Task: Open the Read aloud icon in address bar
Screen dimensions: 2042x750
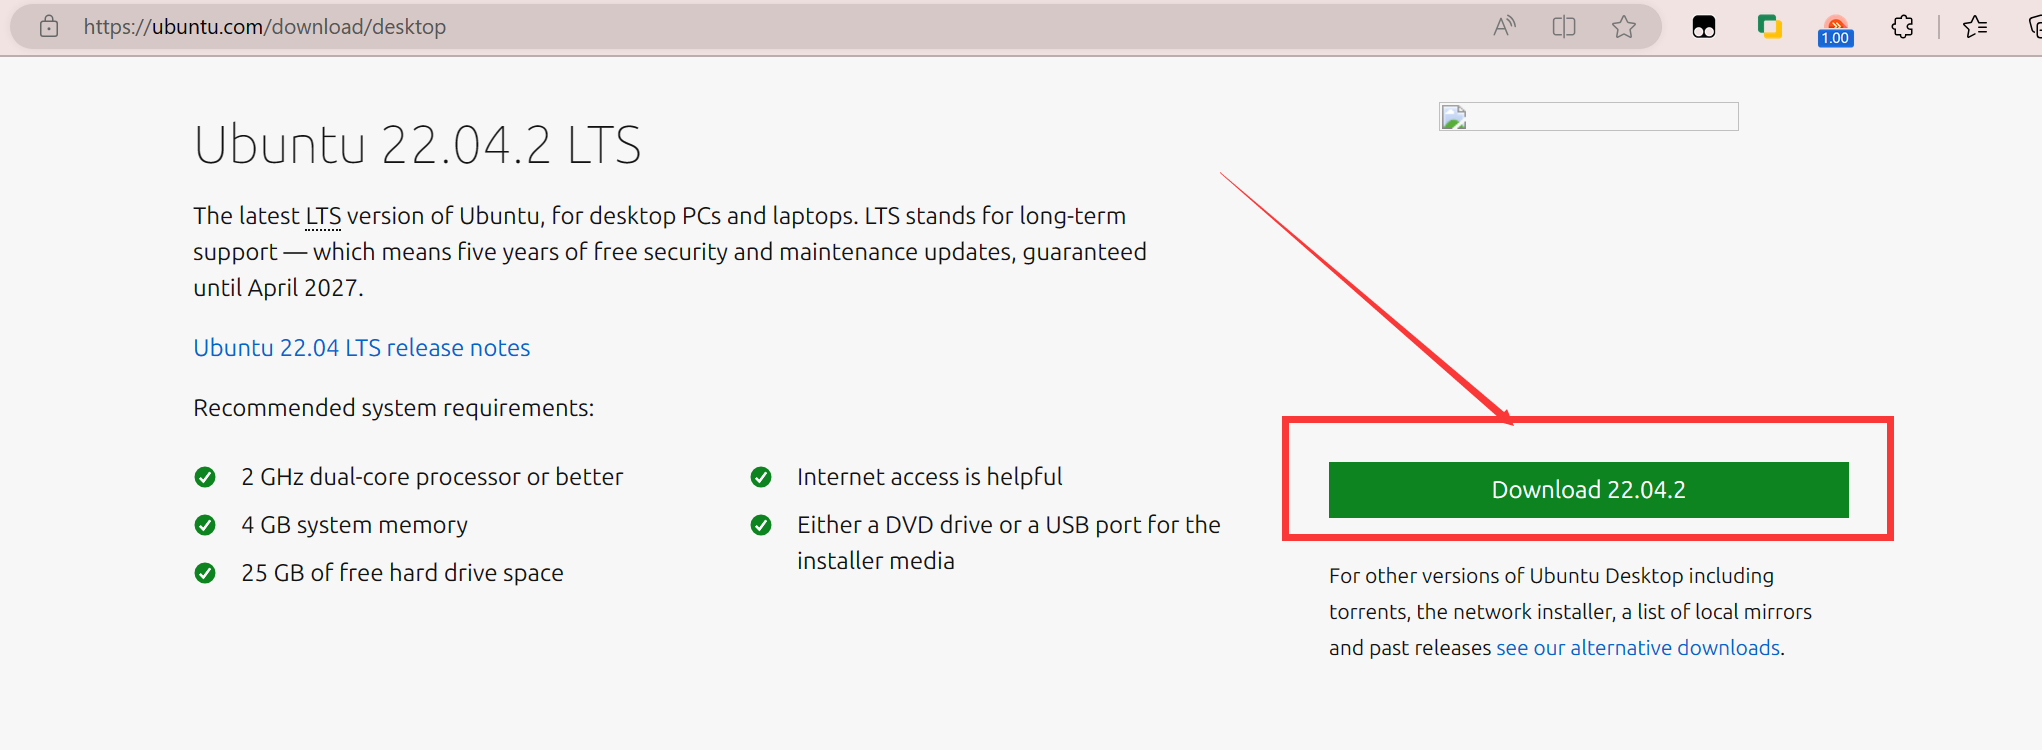Action: (1504, 26)
